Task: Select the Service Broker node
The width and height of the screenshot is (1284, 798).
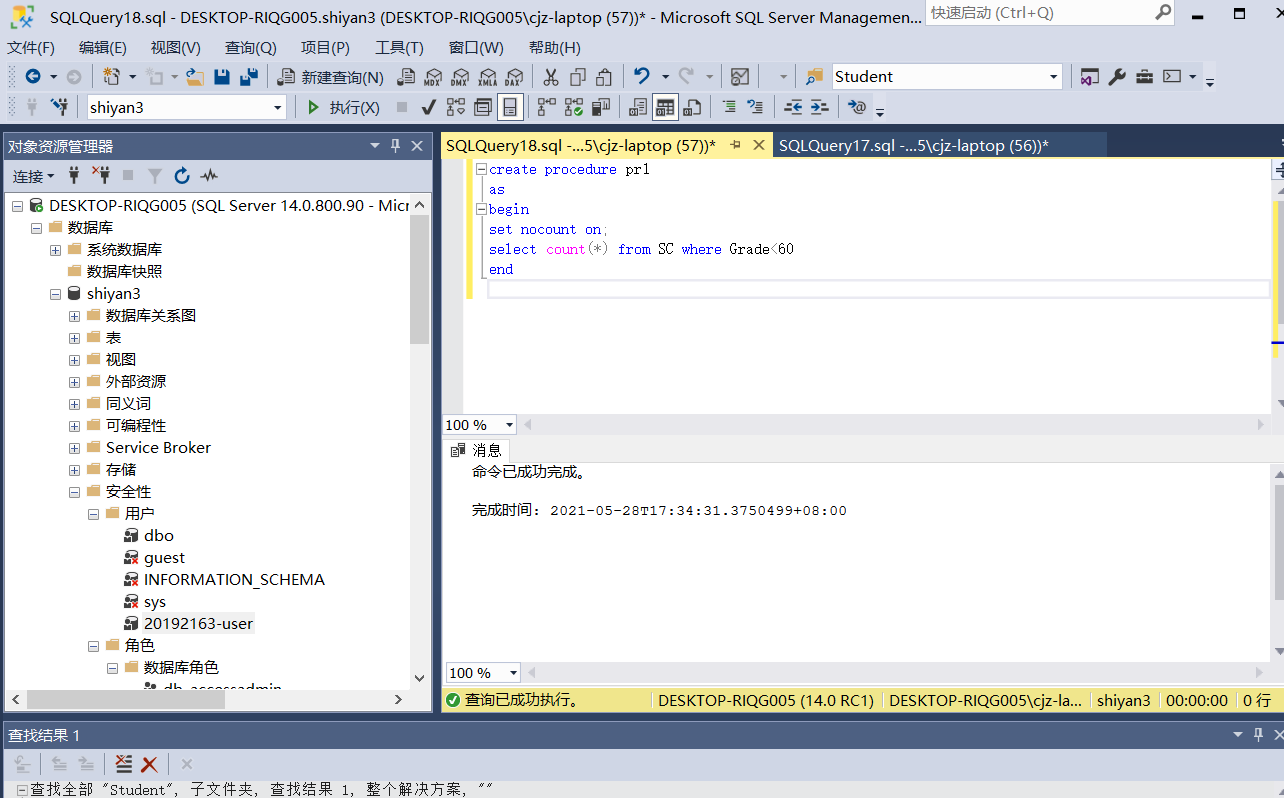Action: click(x=158, y=448)
